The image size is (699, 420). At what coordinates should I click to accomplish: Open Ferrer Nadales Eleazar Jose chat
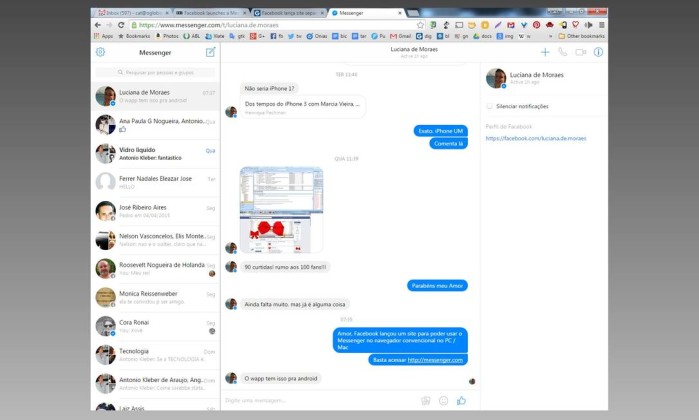point(155,182)
